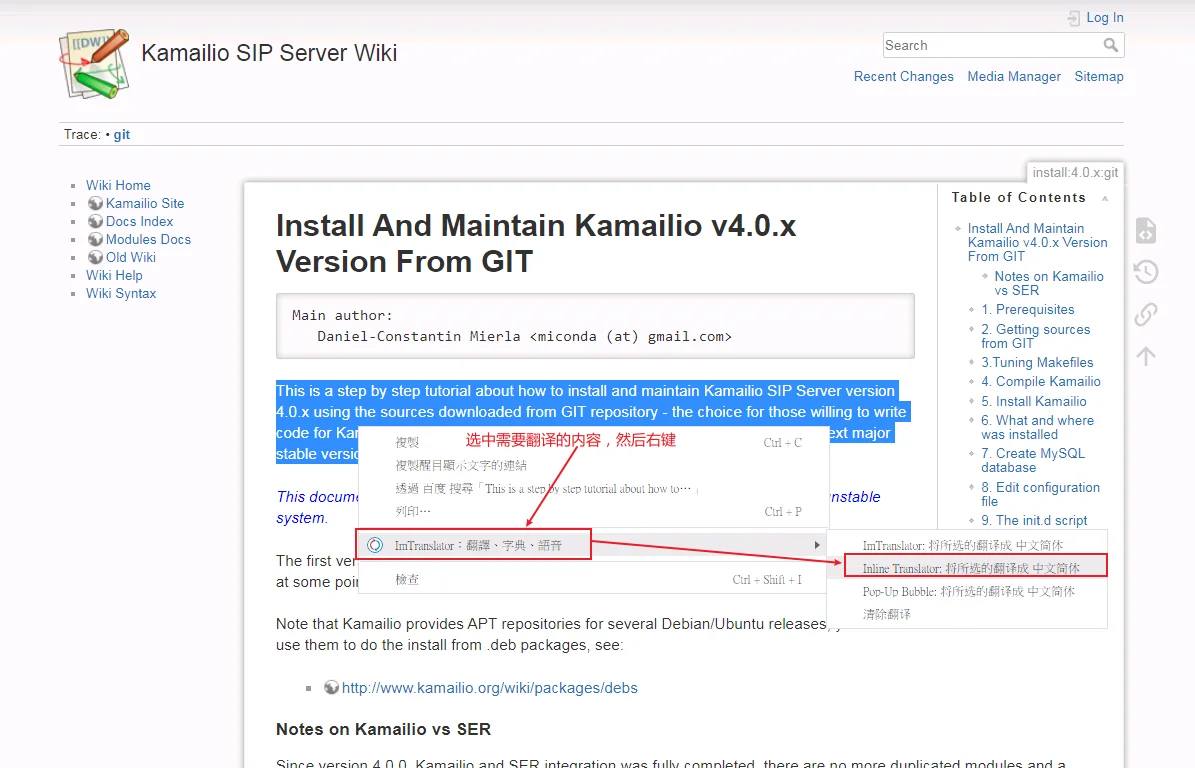1195x768 pixels.
Task: Click globe icon beside the packages/debs link
Action: [332, 687]
